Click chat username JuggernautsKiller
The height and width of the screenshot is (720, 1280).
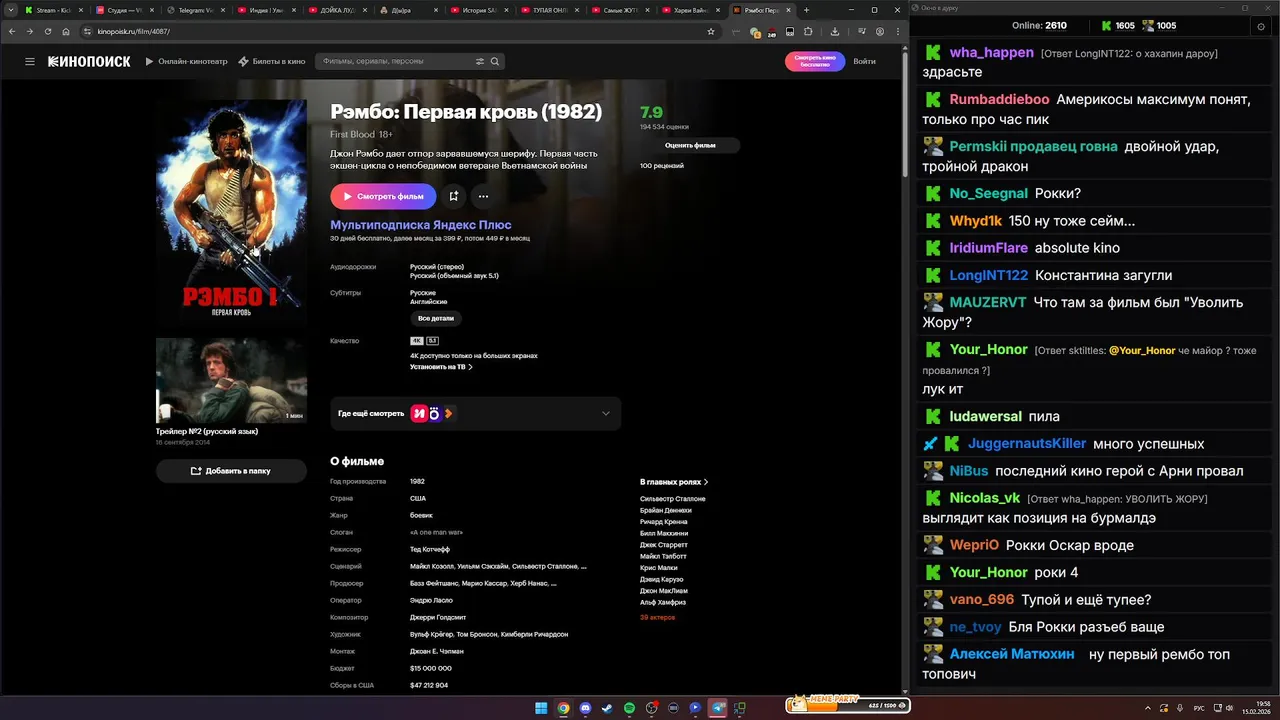pos(1027,443)
